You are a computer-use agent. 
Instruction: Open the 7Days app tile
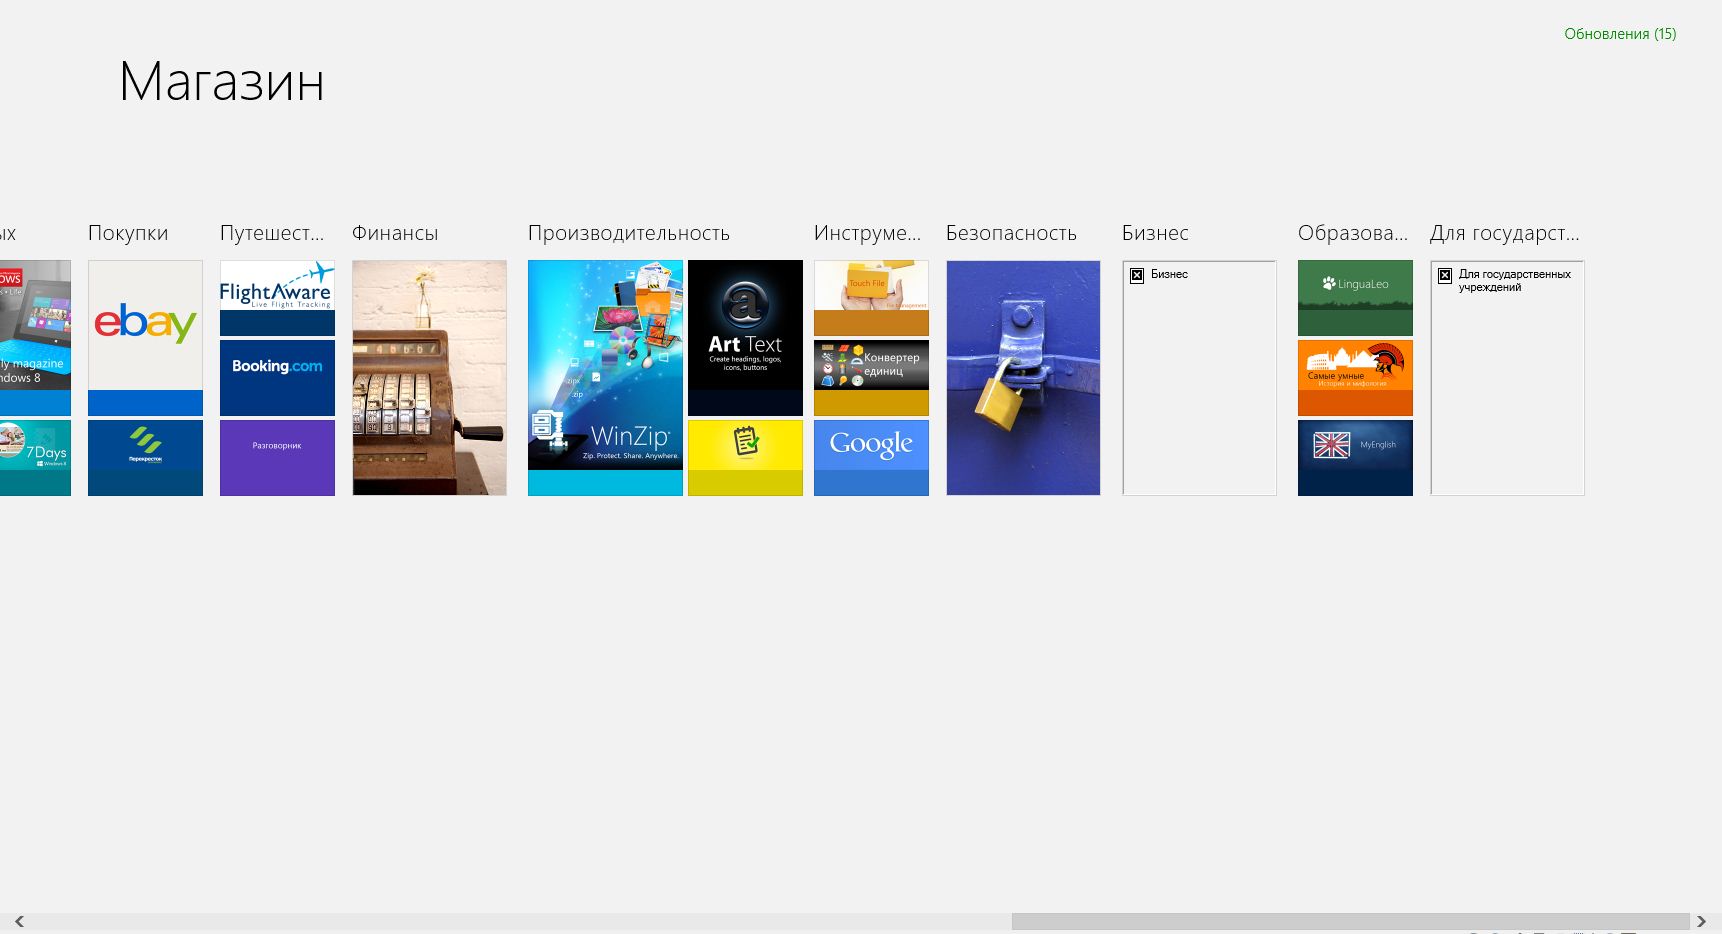pyautogui.click(x=35, y=458)
